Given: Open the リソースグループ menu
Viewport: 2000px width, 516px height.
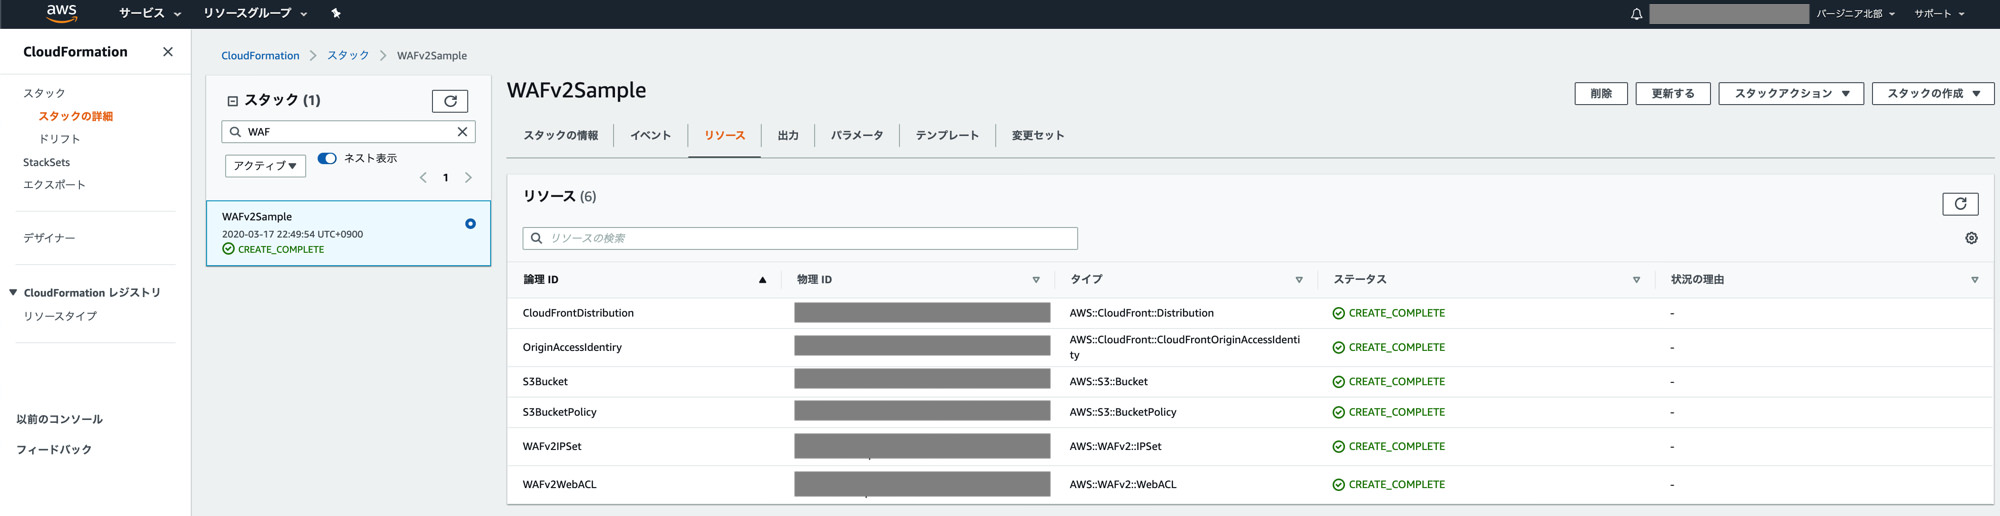Looking at the screenshot, I should (255, 13).
